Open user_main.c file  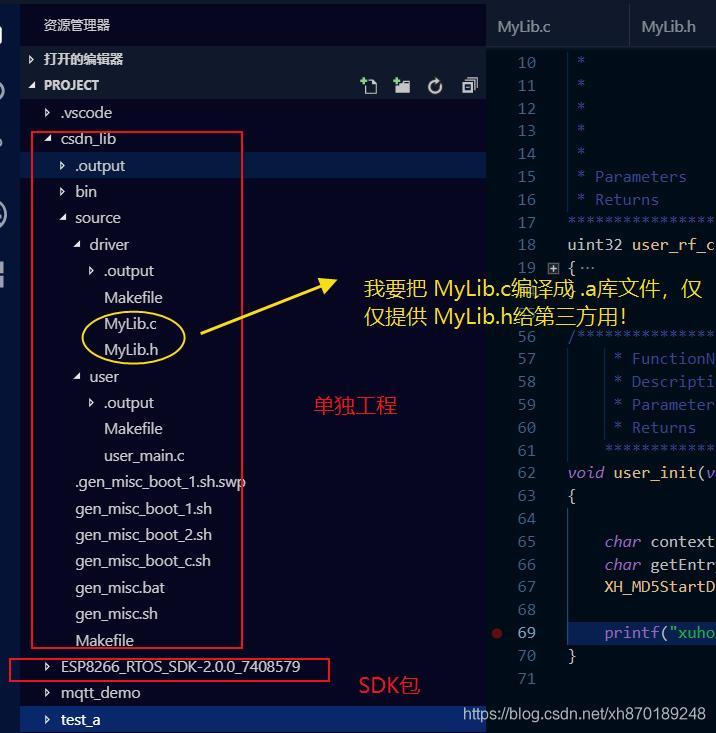(x=144, y=456)
